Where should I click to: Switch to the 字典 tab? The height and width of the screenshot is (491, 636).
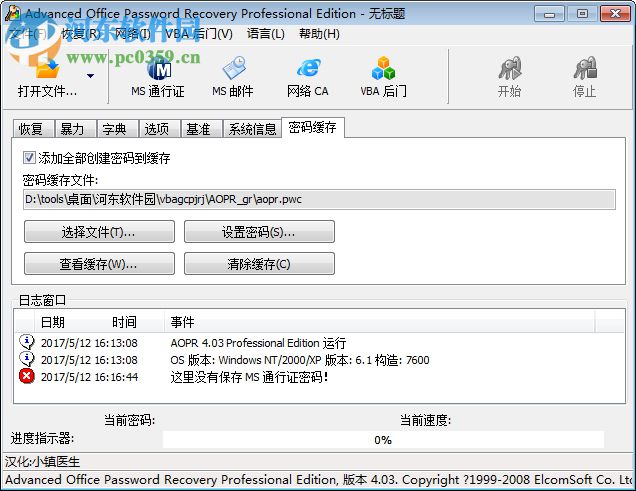pos(117,129)
